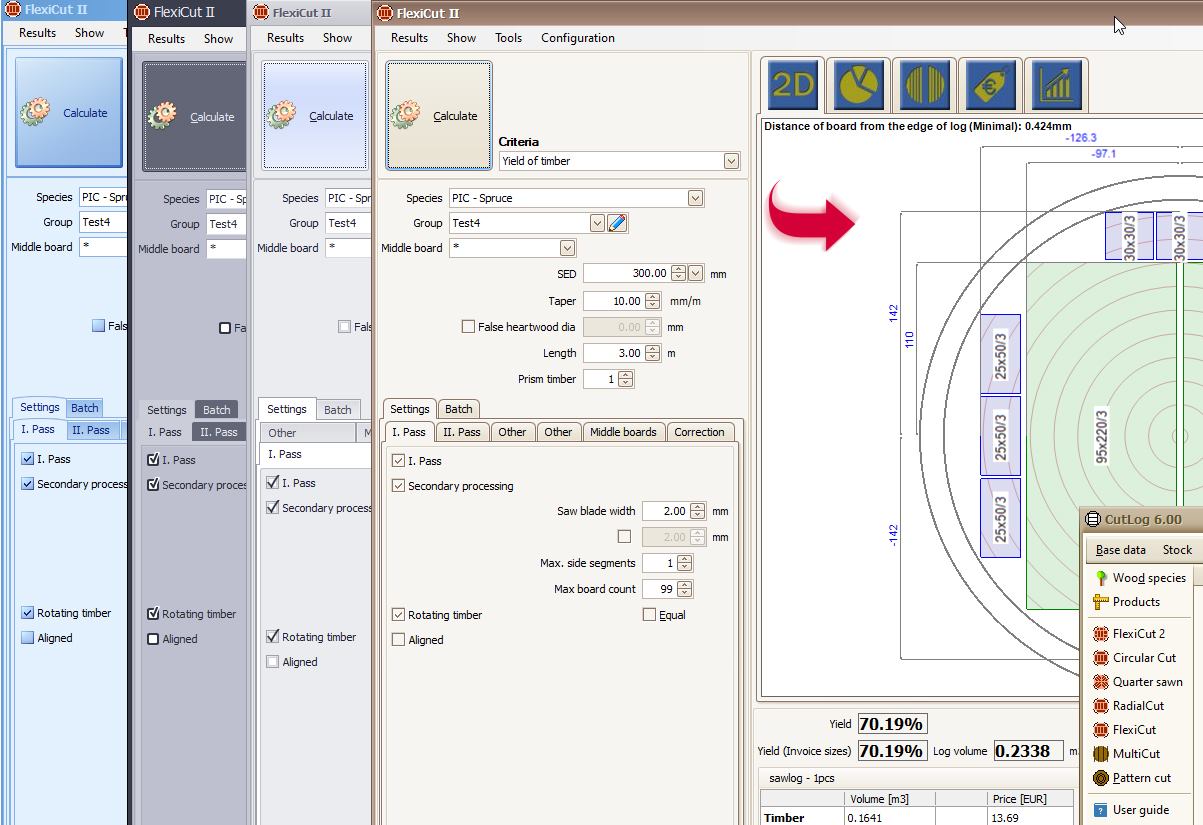Open Show menu in front window
Screen dimensions: 1203x825
coord(461,38)
